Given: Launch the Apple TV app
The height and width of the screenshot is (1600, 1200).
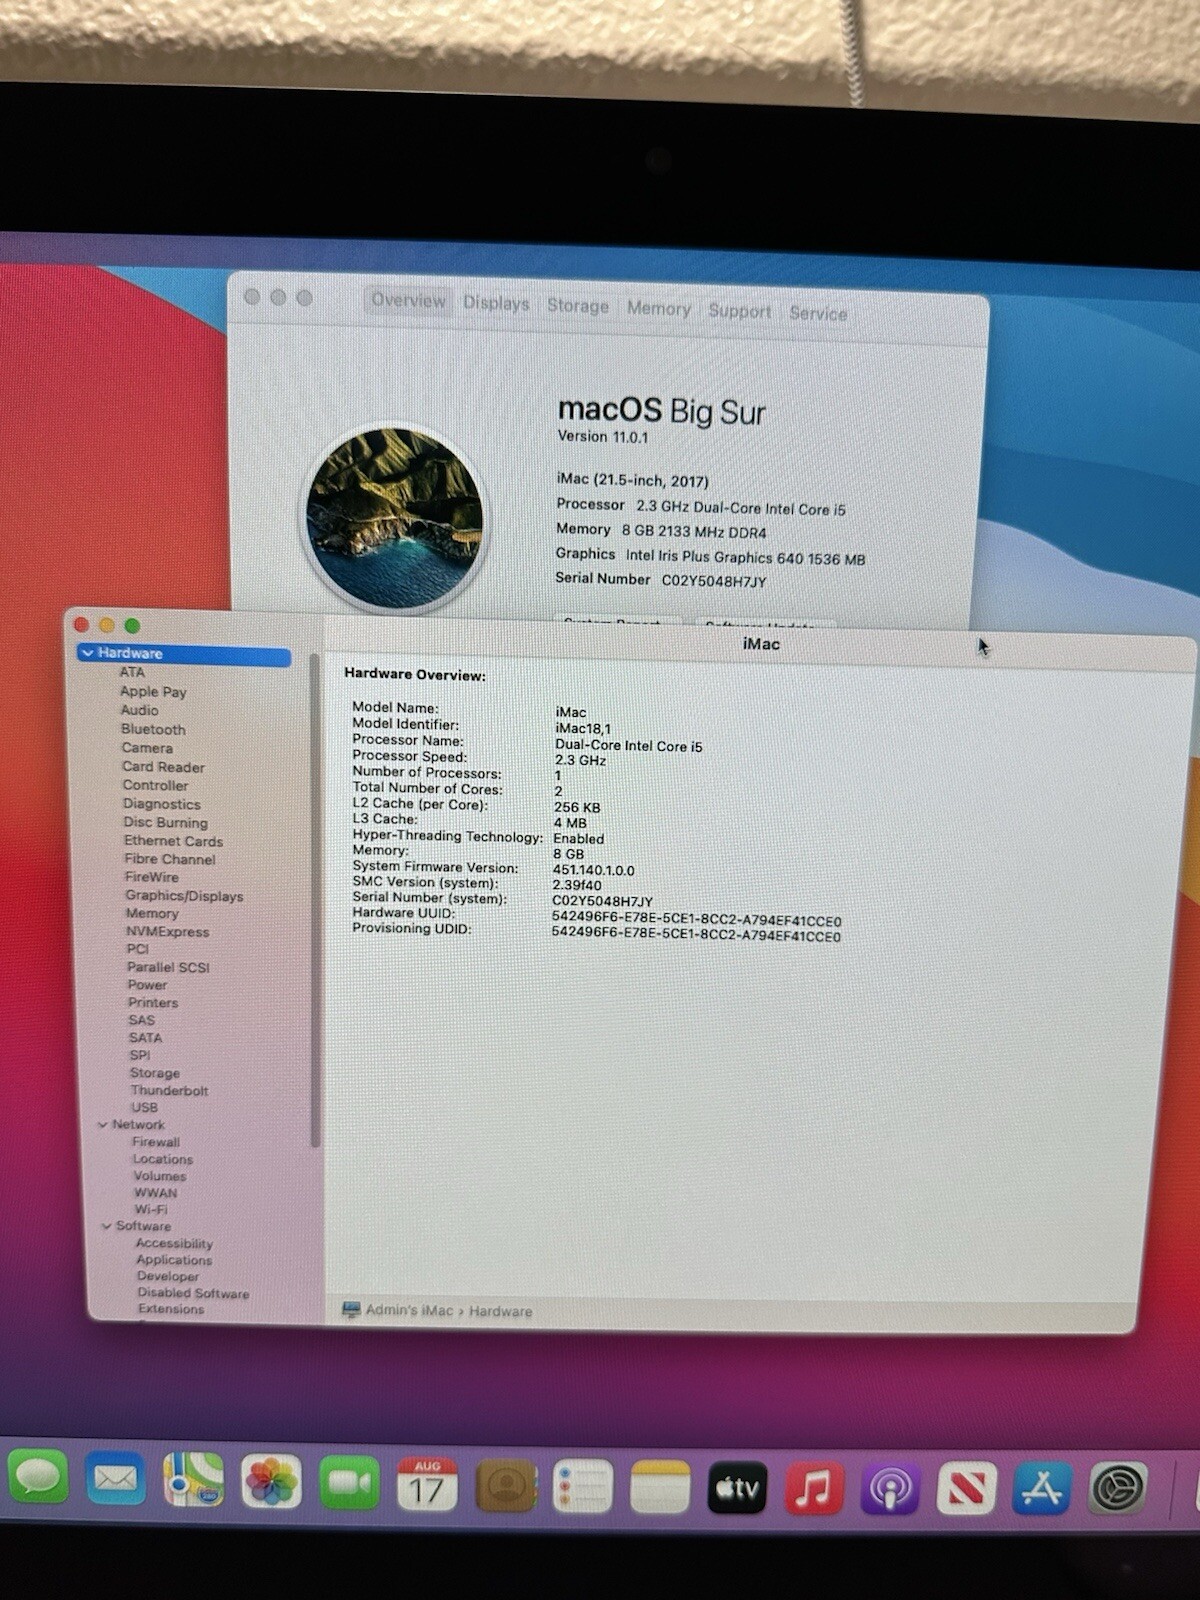Looking at the screenshot, I should point(737,1489).
